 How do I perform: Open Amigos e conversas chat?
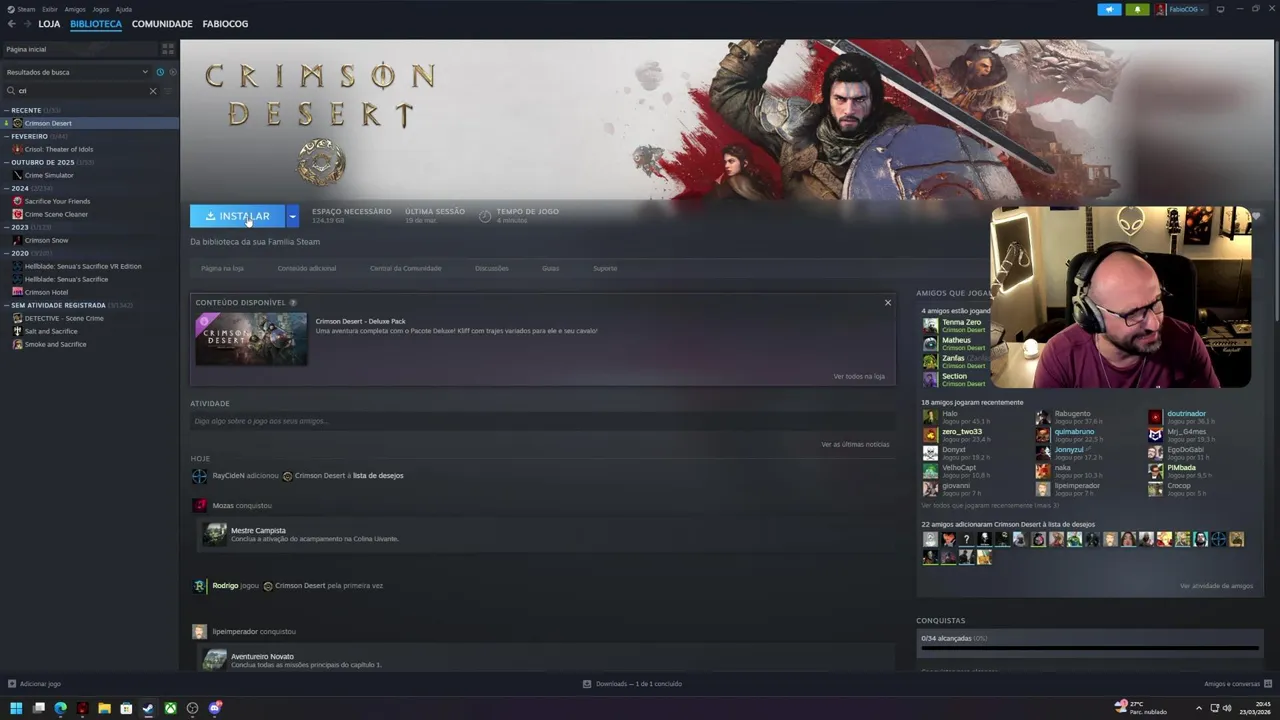coord(1237,684)
